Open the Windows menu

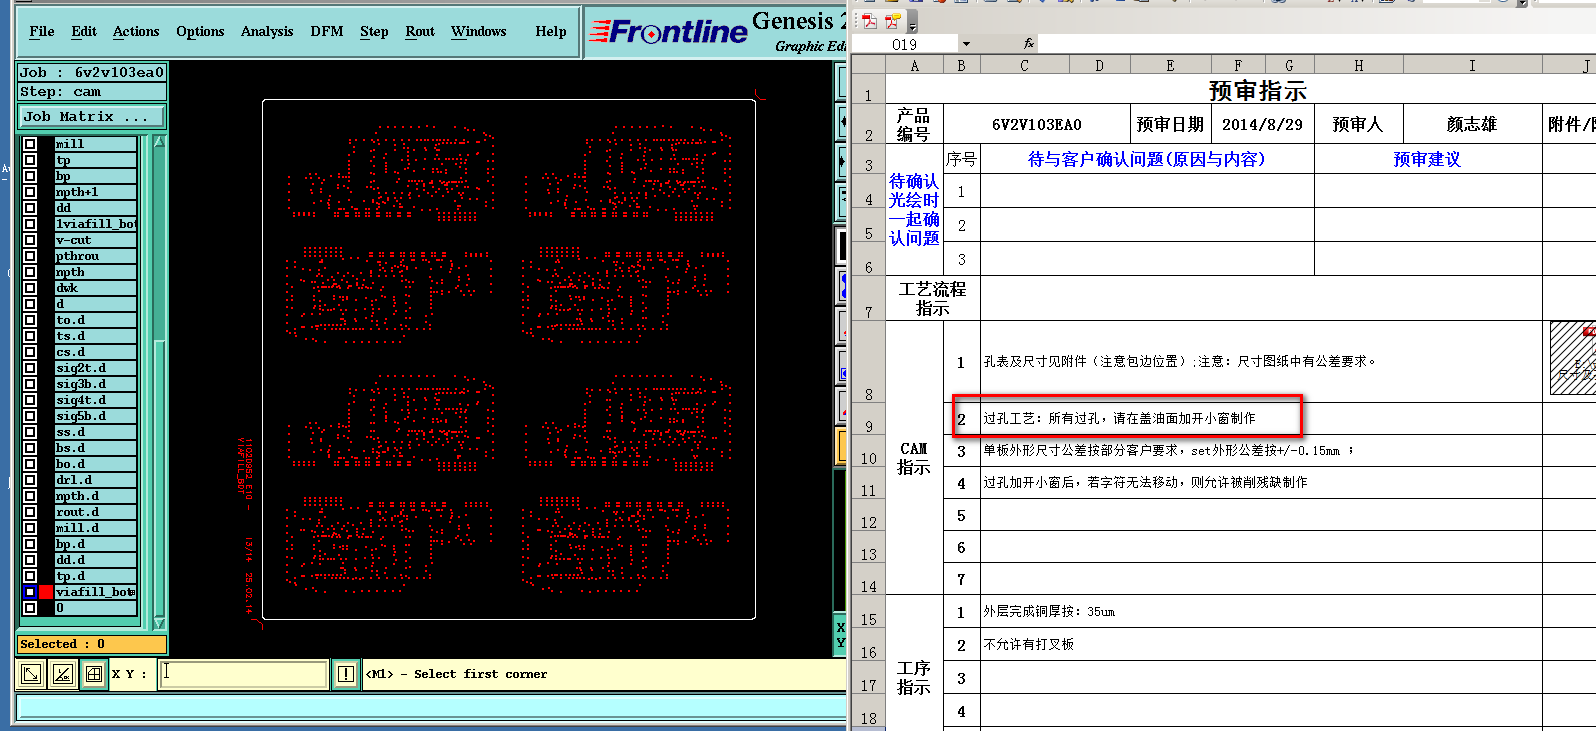pos(479,32)
